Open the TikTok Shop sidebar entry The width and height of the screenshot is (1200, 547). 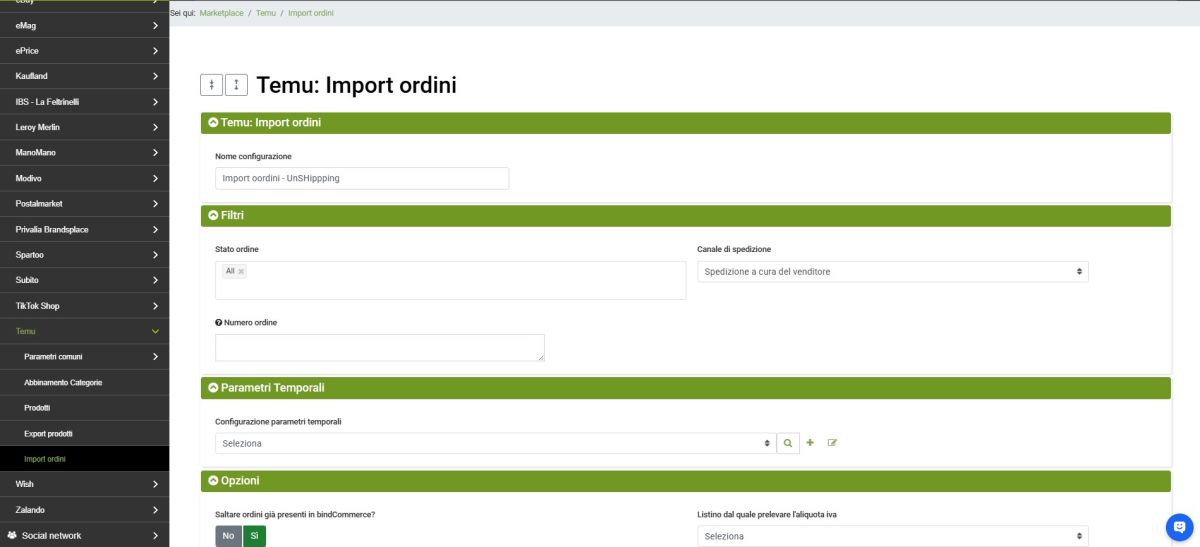click(84, 306)
